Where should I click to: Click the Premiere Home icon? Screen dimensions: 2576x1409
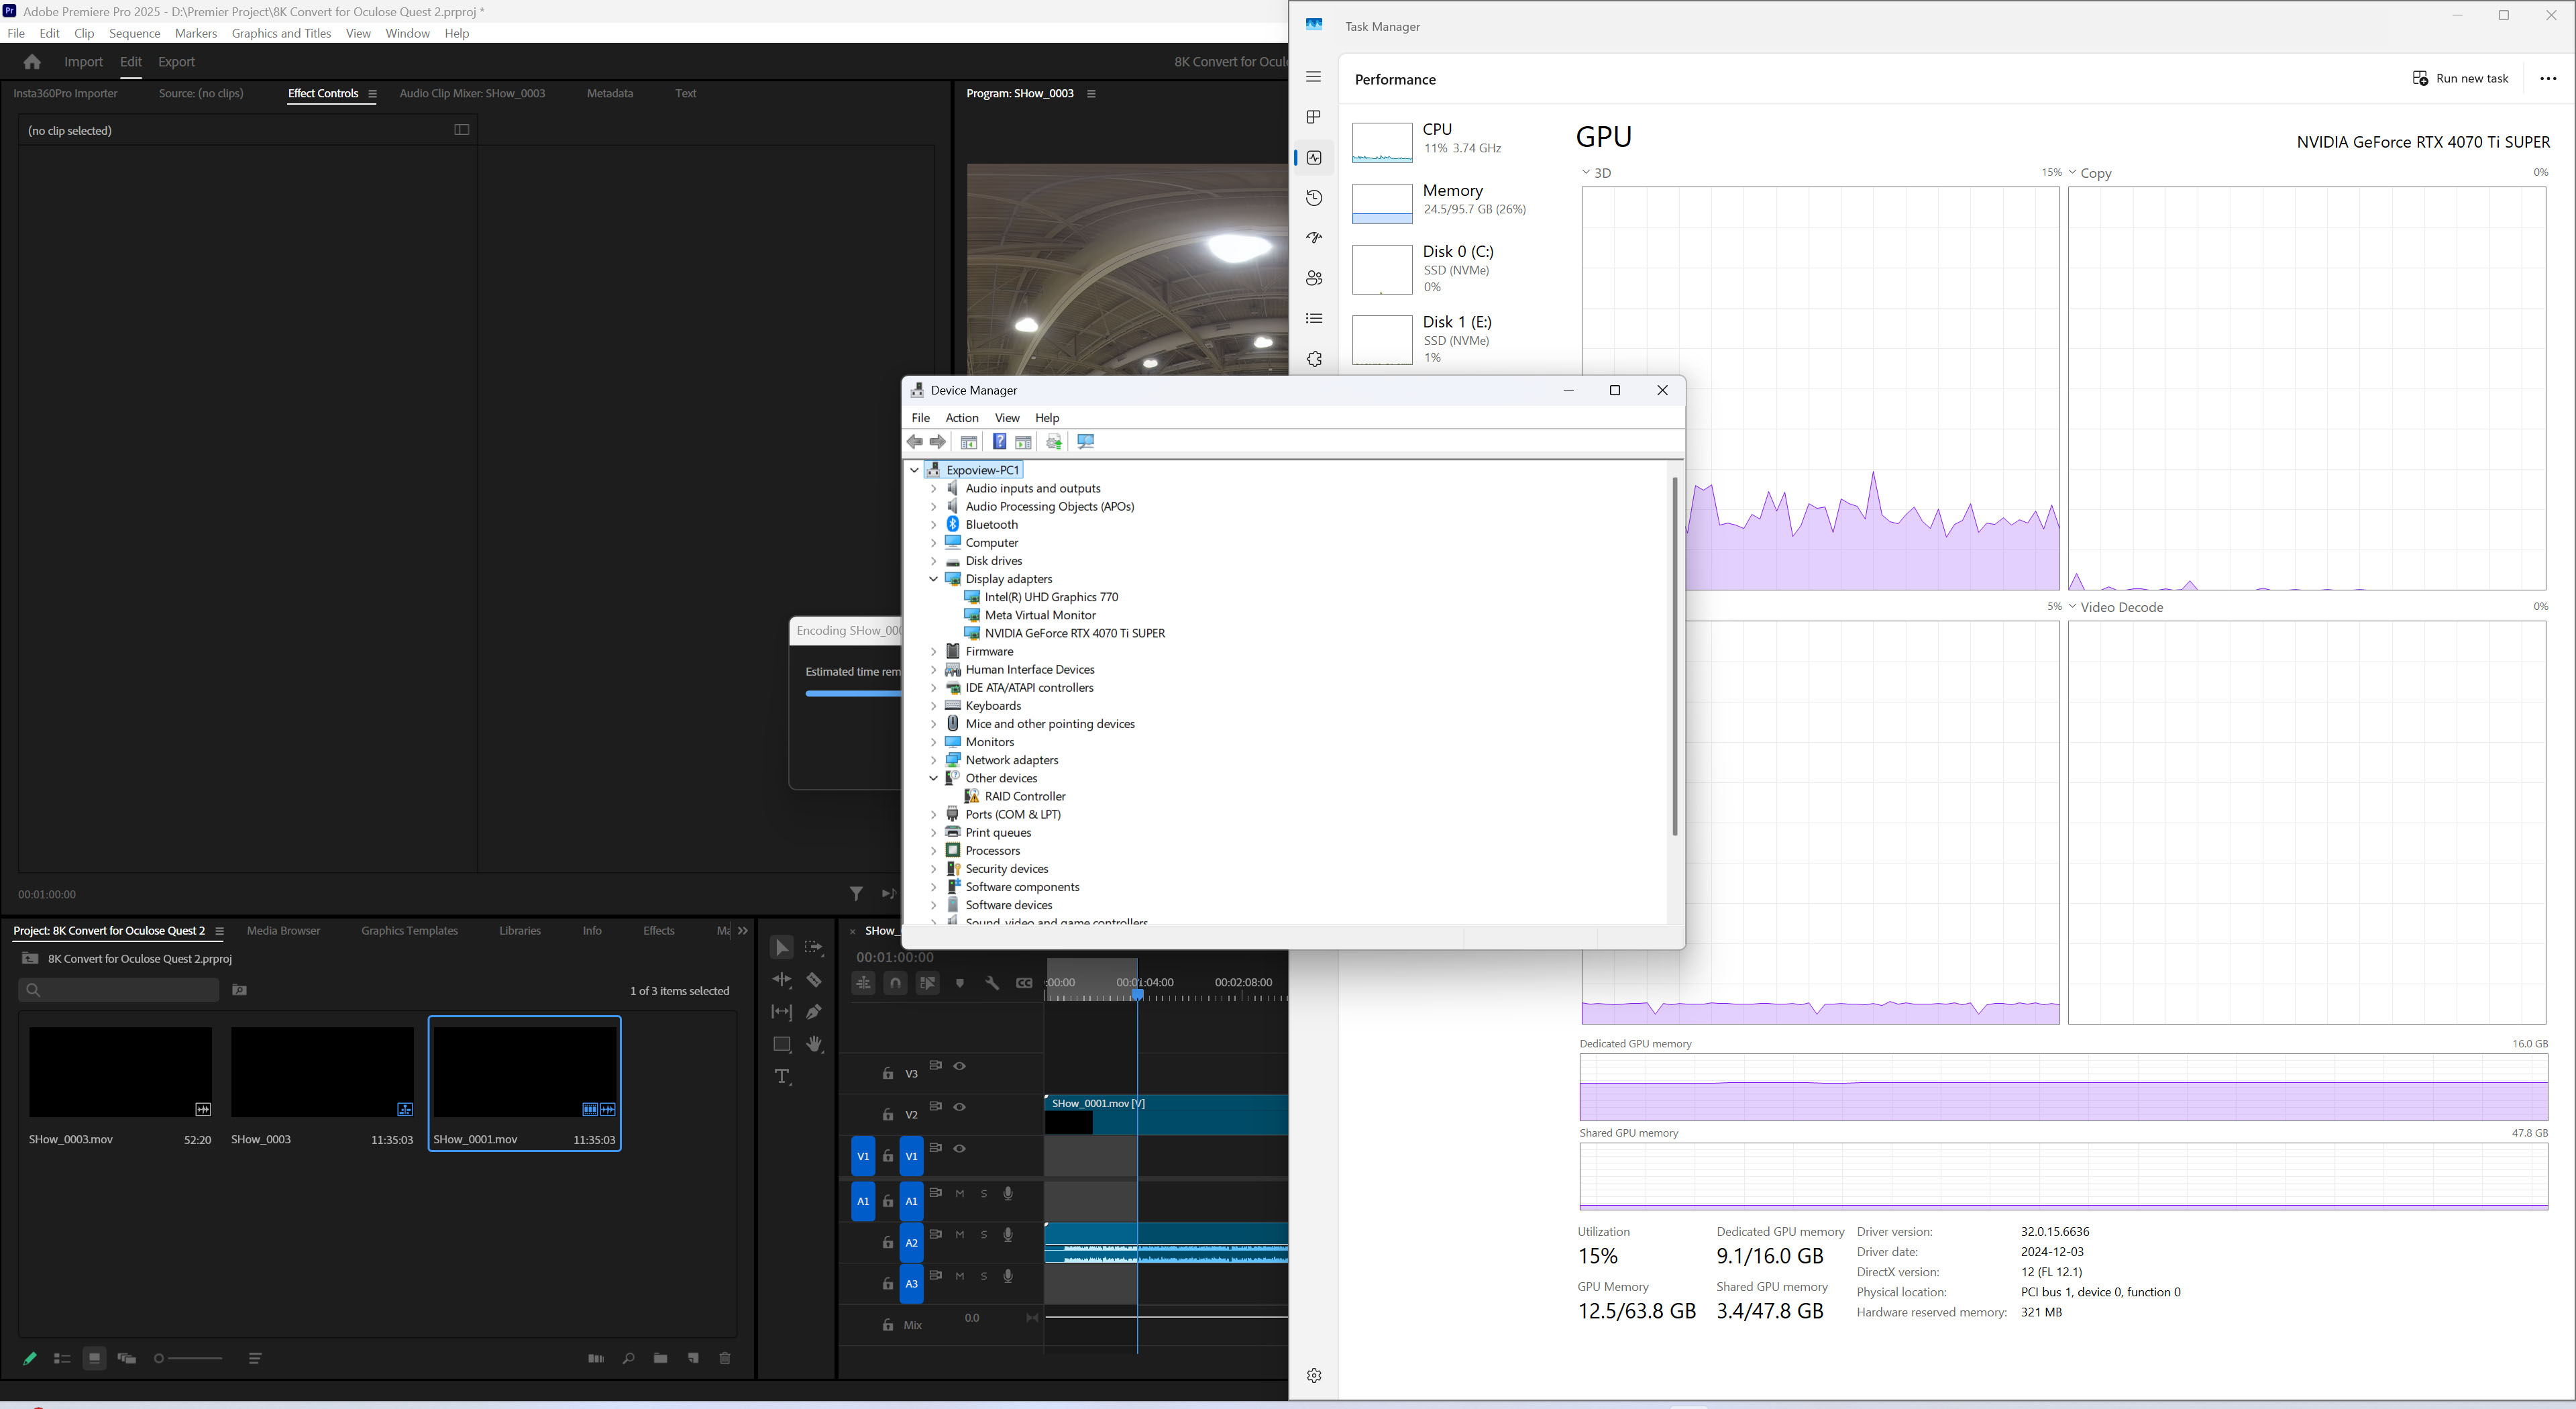tap(32, 62)
